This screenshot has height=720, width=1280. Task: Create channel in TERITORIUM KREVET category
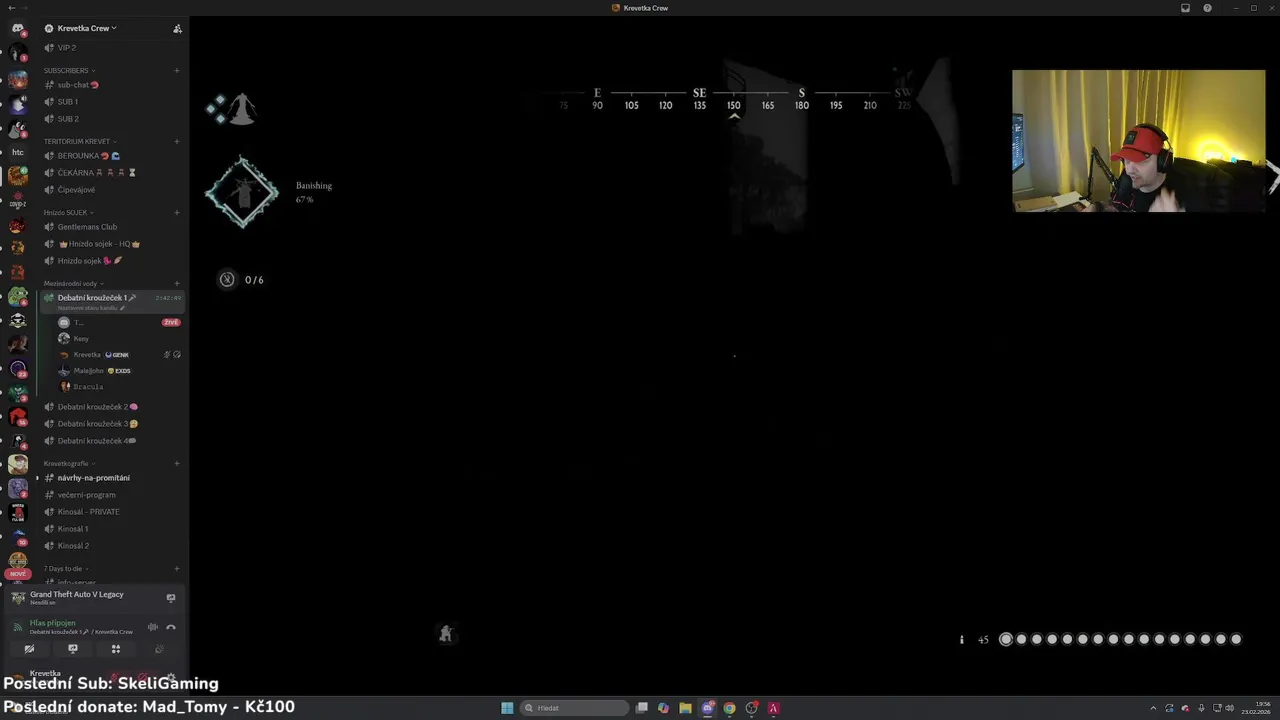click(177, 141)
